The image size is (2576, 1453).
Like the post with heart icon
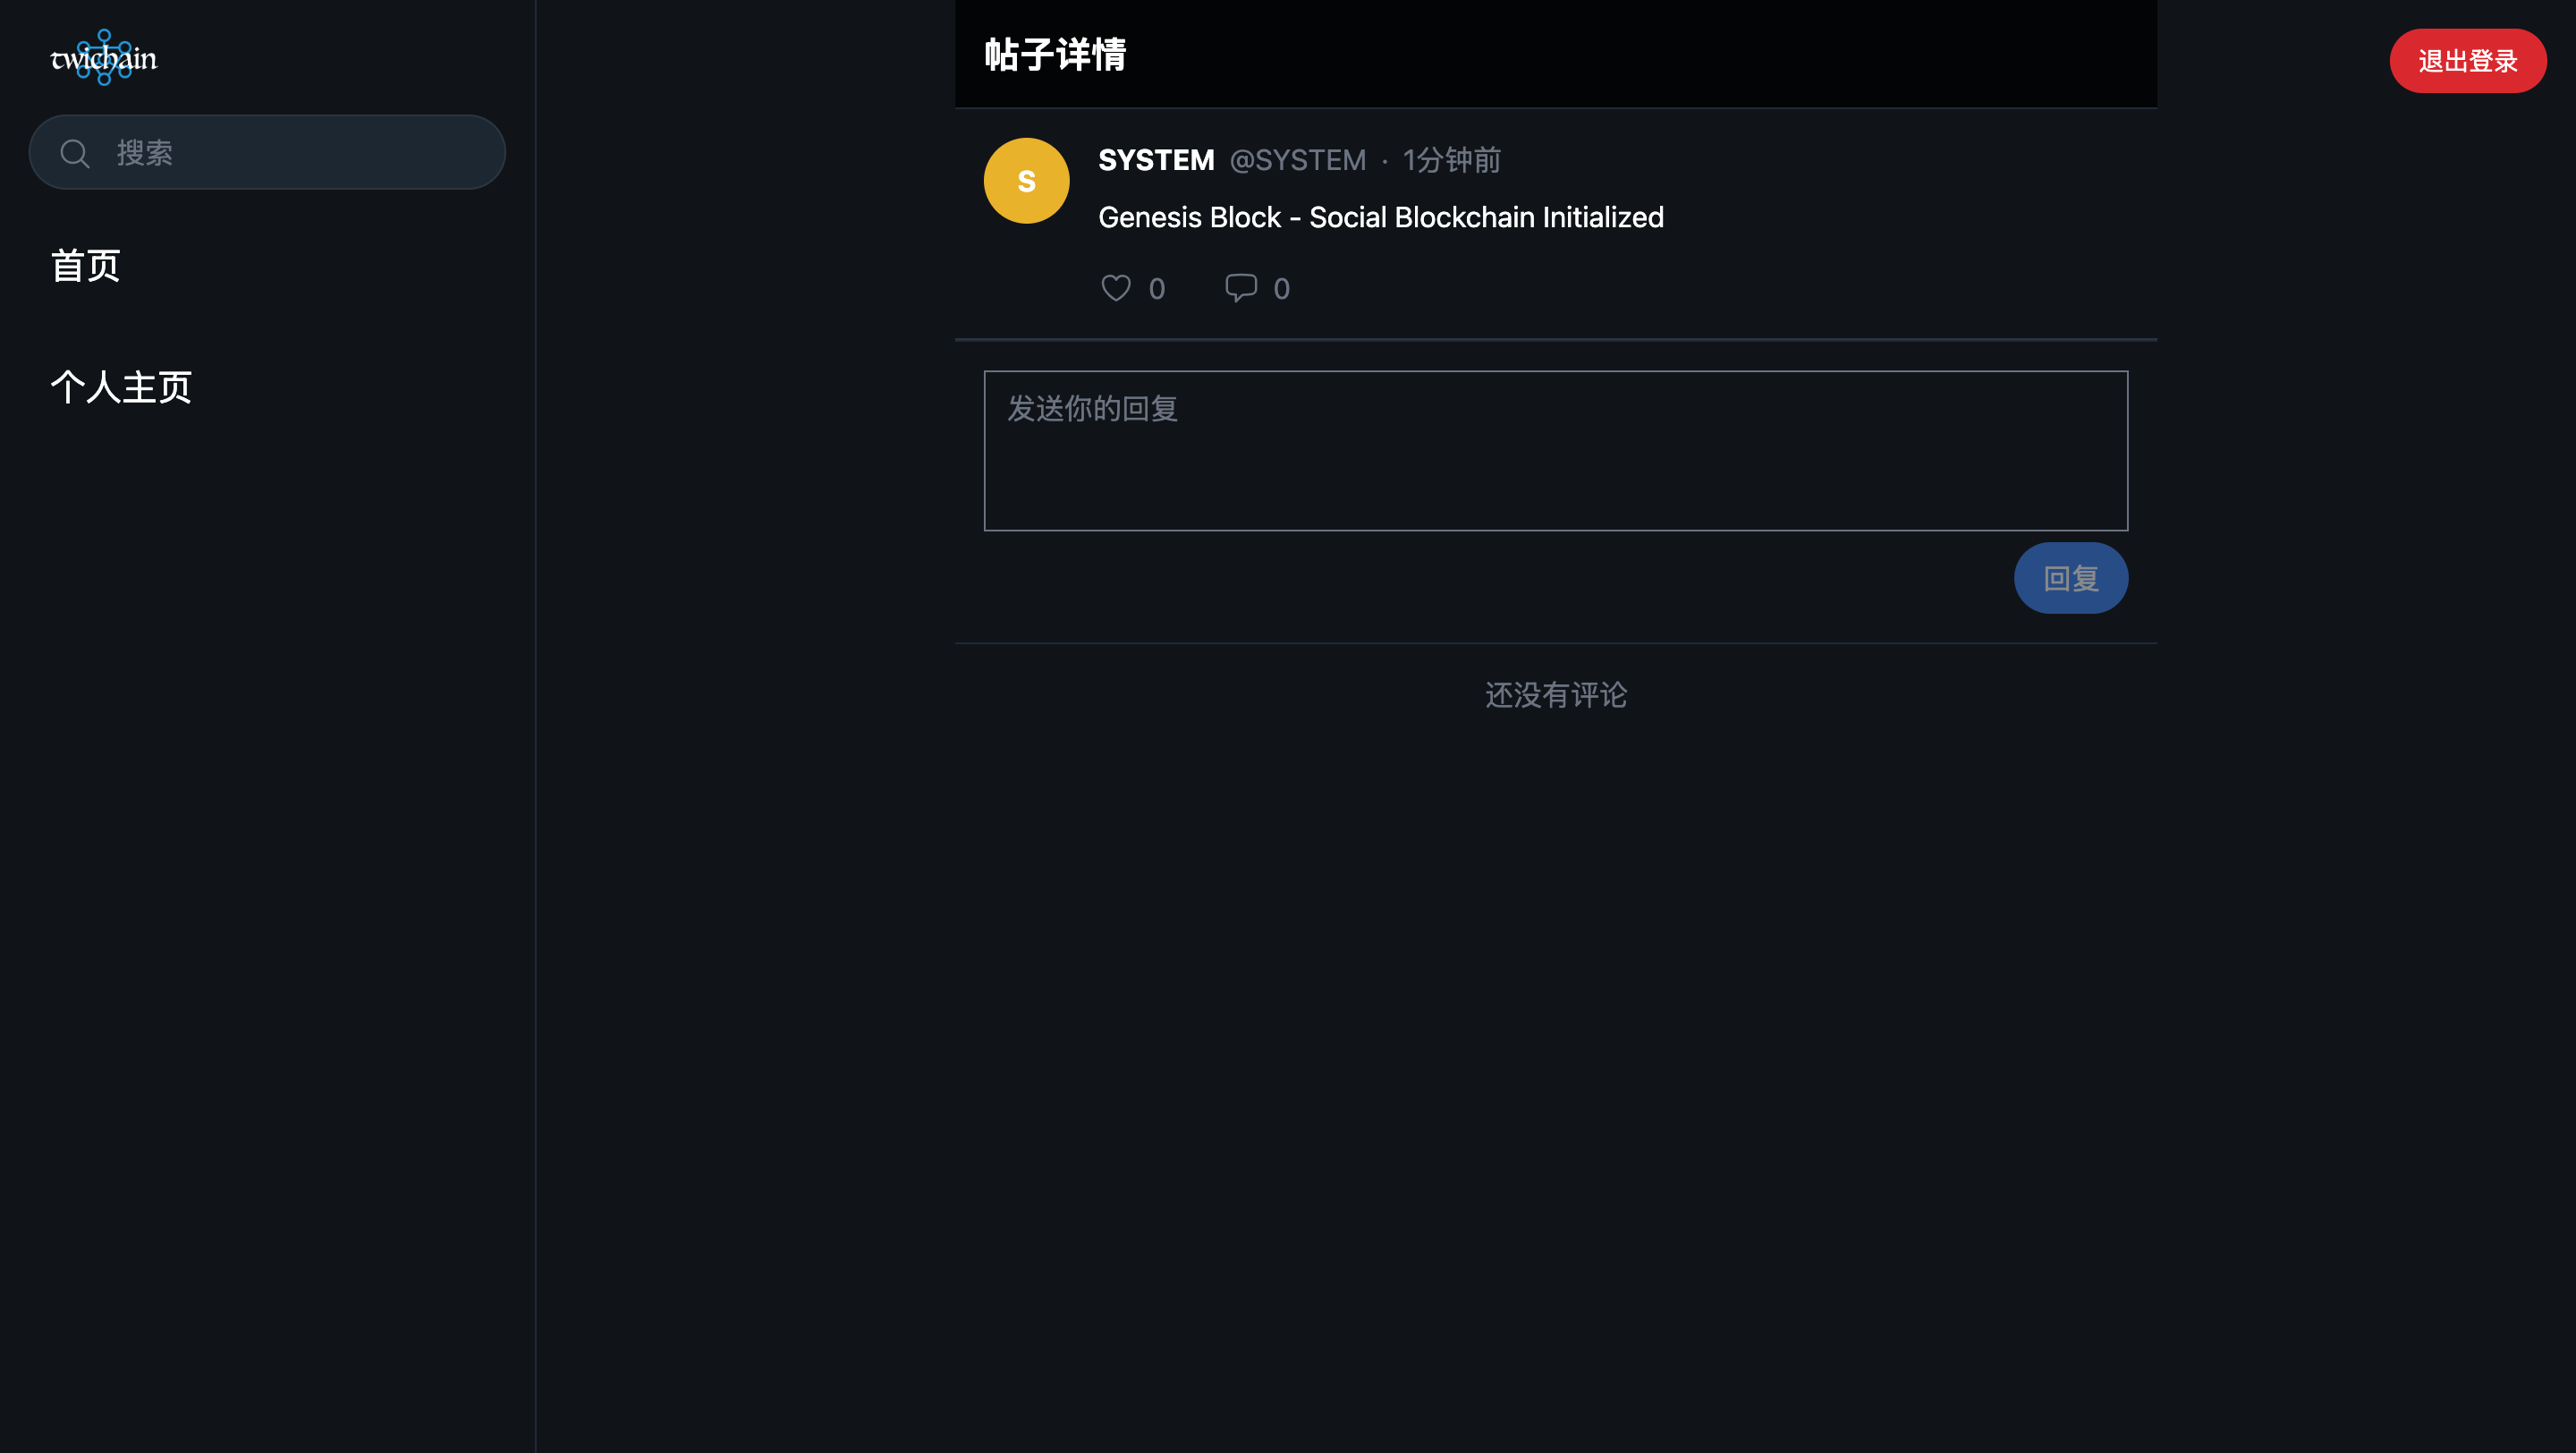point(1115,288)
